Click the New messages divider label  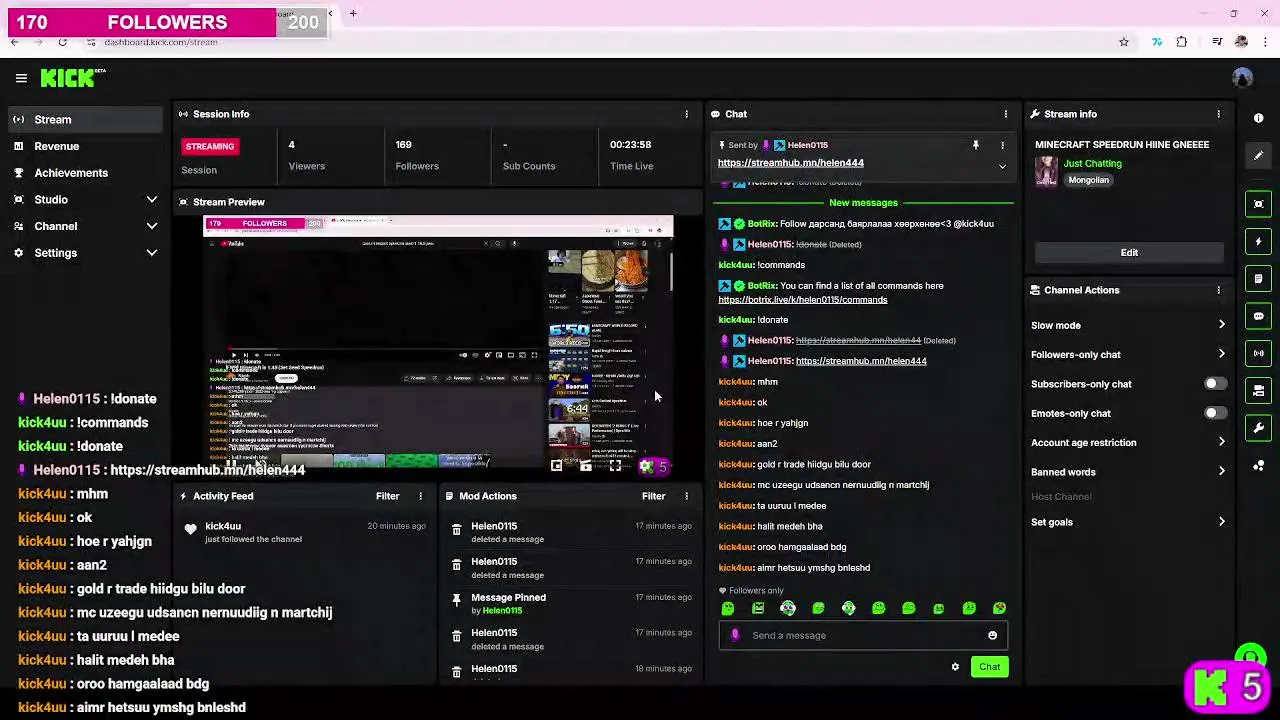click(x=863, y=203)
